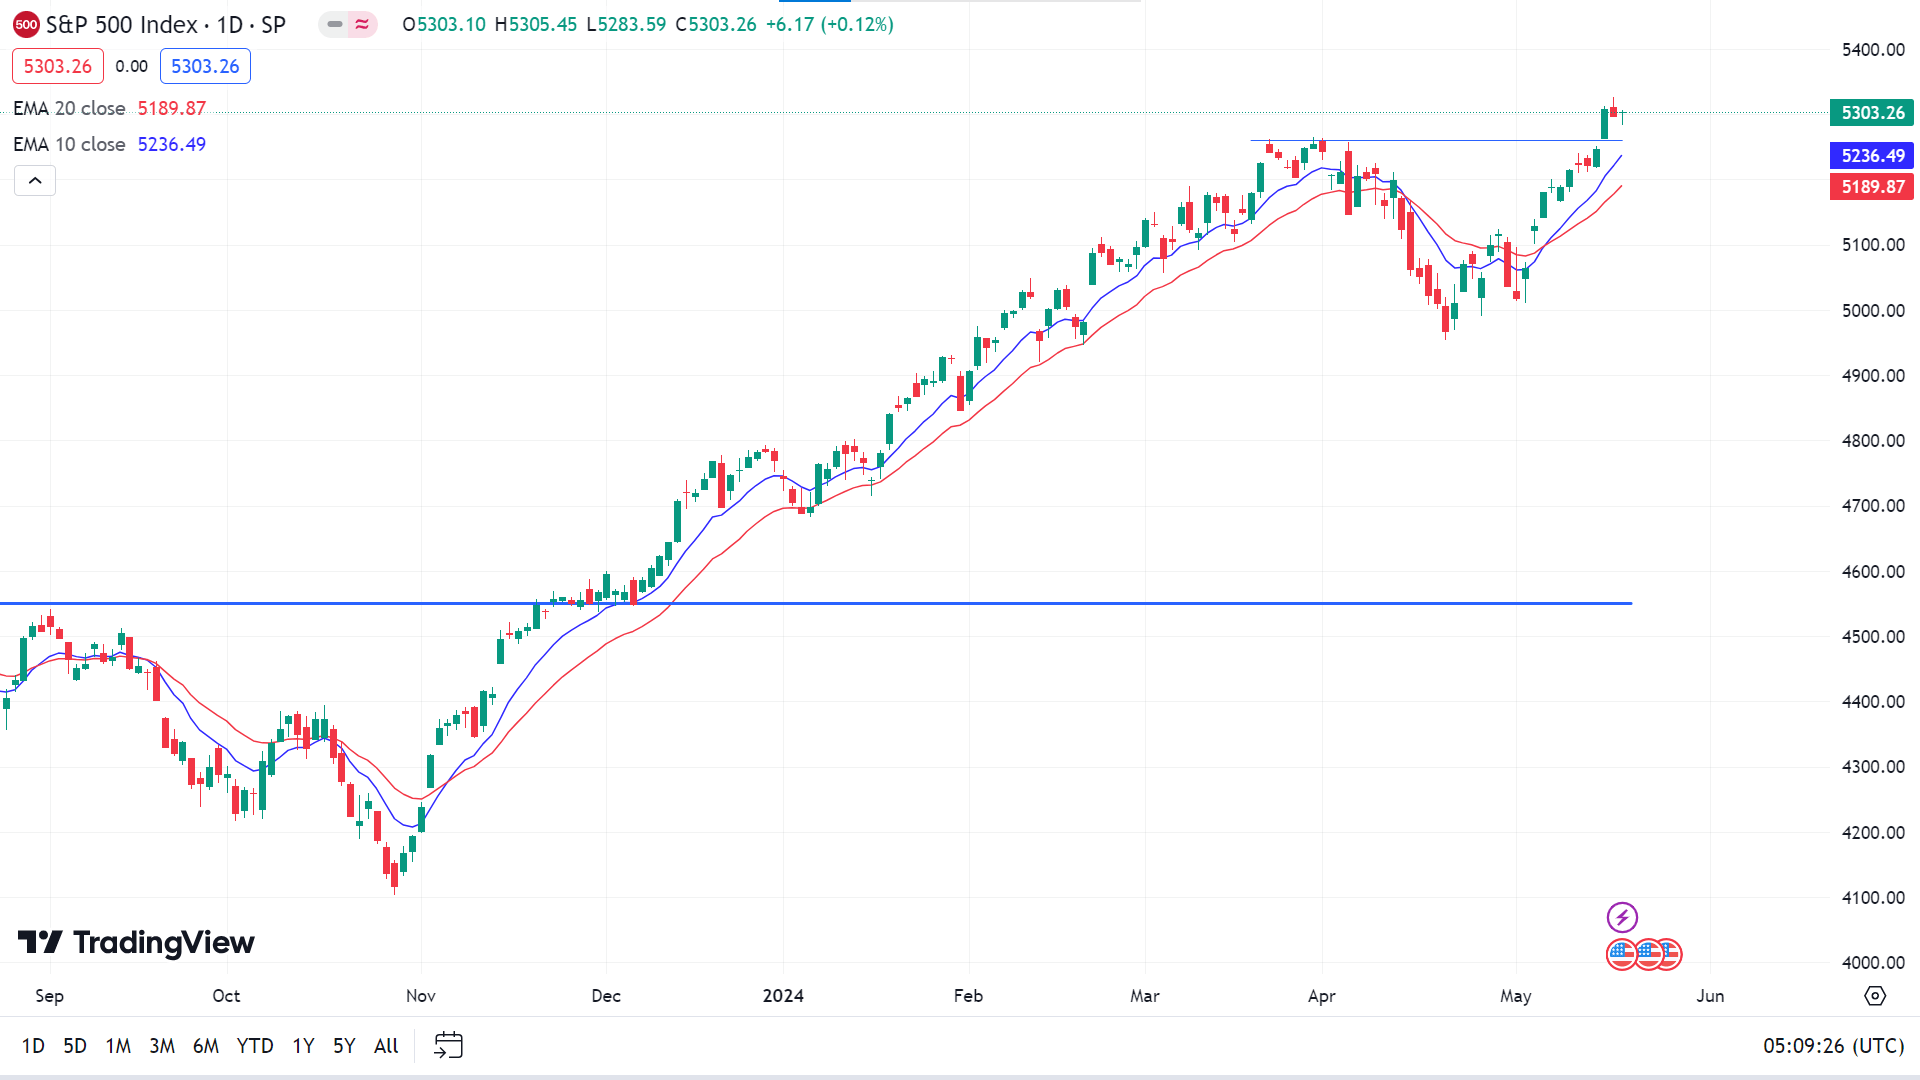
Task: Click the wavy lines indicator next to the symbol
Action: (362, 25)
